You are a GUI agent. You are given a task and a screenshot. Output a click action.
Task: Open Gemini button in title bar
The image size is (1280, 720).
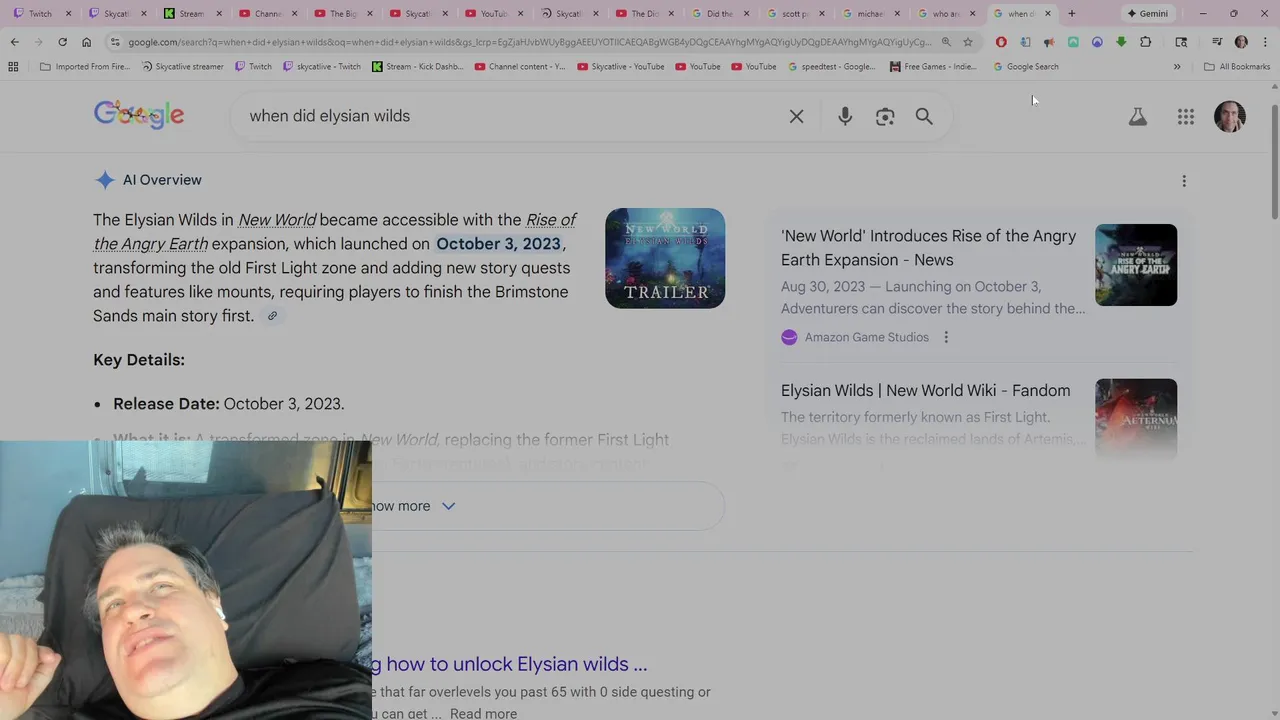click(x=1147, y=13)
